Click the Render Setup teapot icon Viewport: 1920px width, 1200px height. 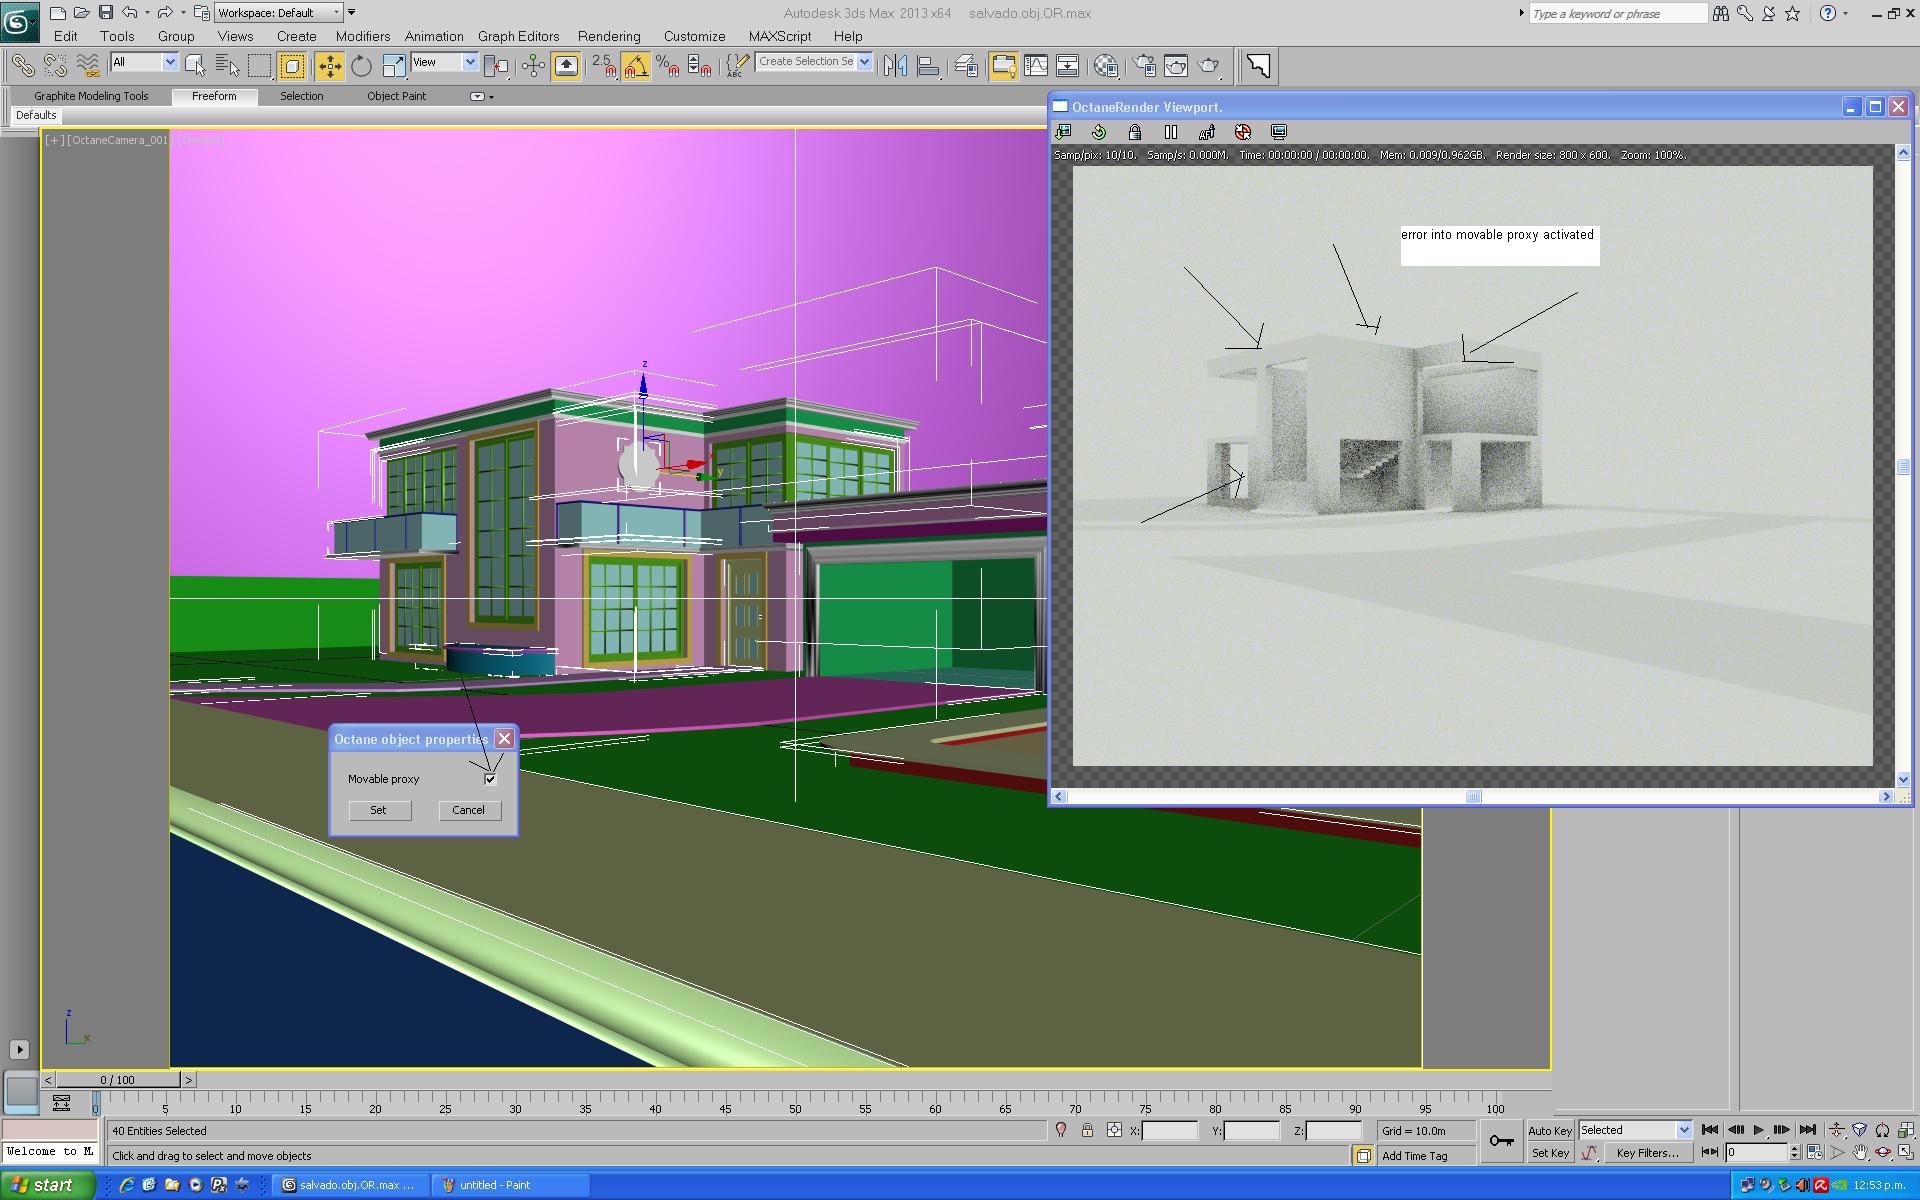tap(1144, 66)
